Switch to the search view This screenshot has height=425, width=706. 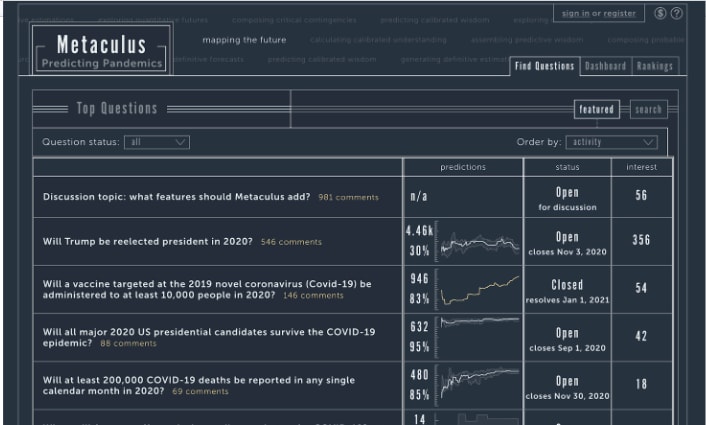pos(648,109)
